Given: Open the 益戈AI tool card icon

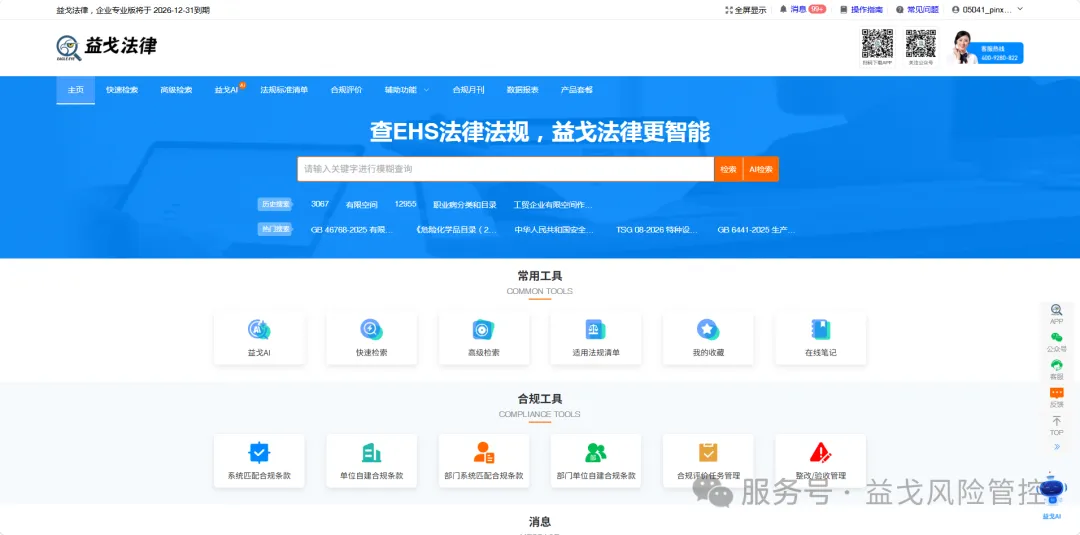Looking at the screenshot, I should pos(259,329).
